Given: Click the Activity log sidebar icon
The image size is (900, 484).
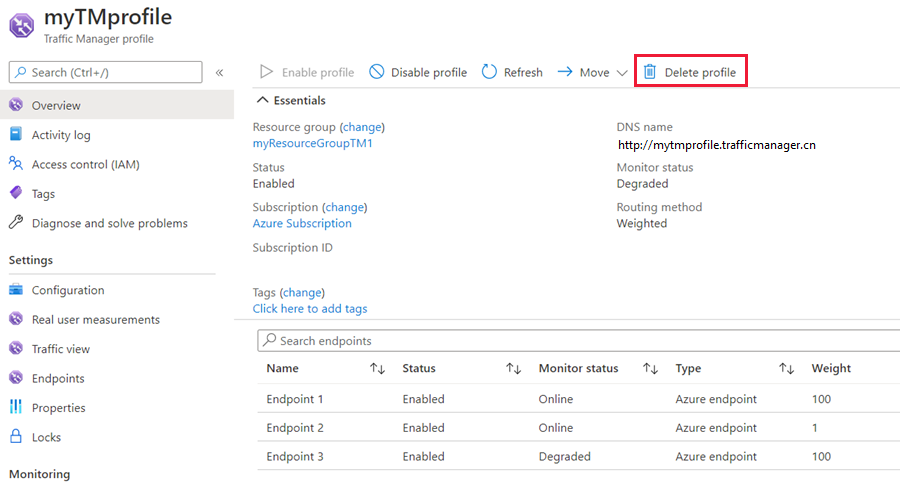Looking at the screenshot, I should [15, 135].
